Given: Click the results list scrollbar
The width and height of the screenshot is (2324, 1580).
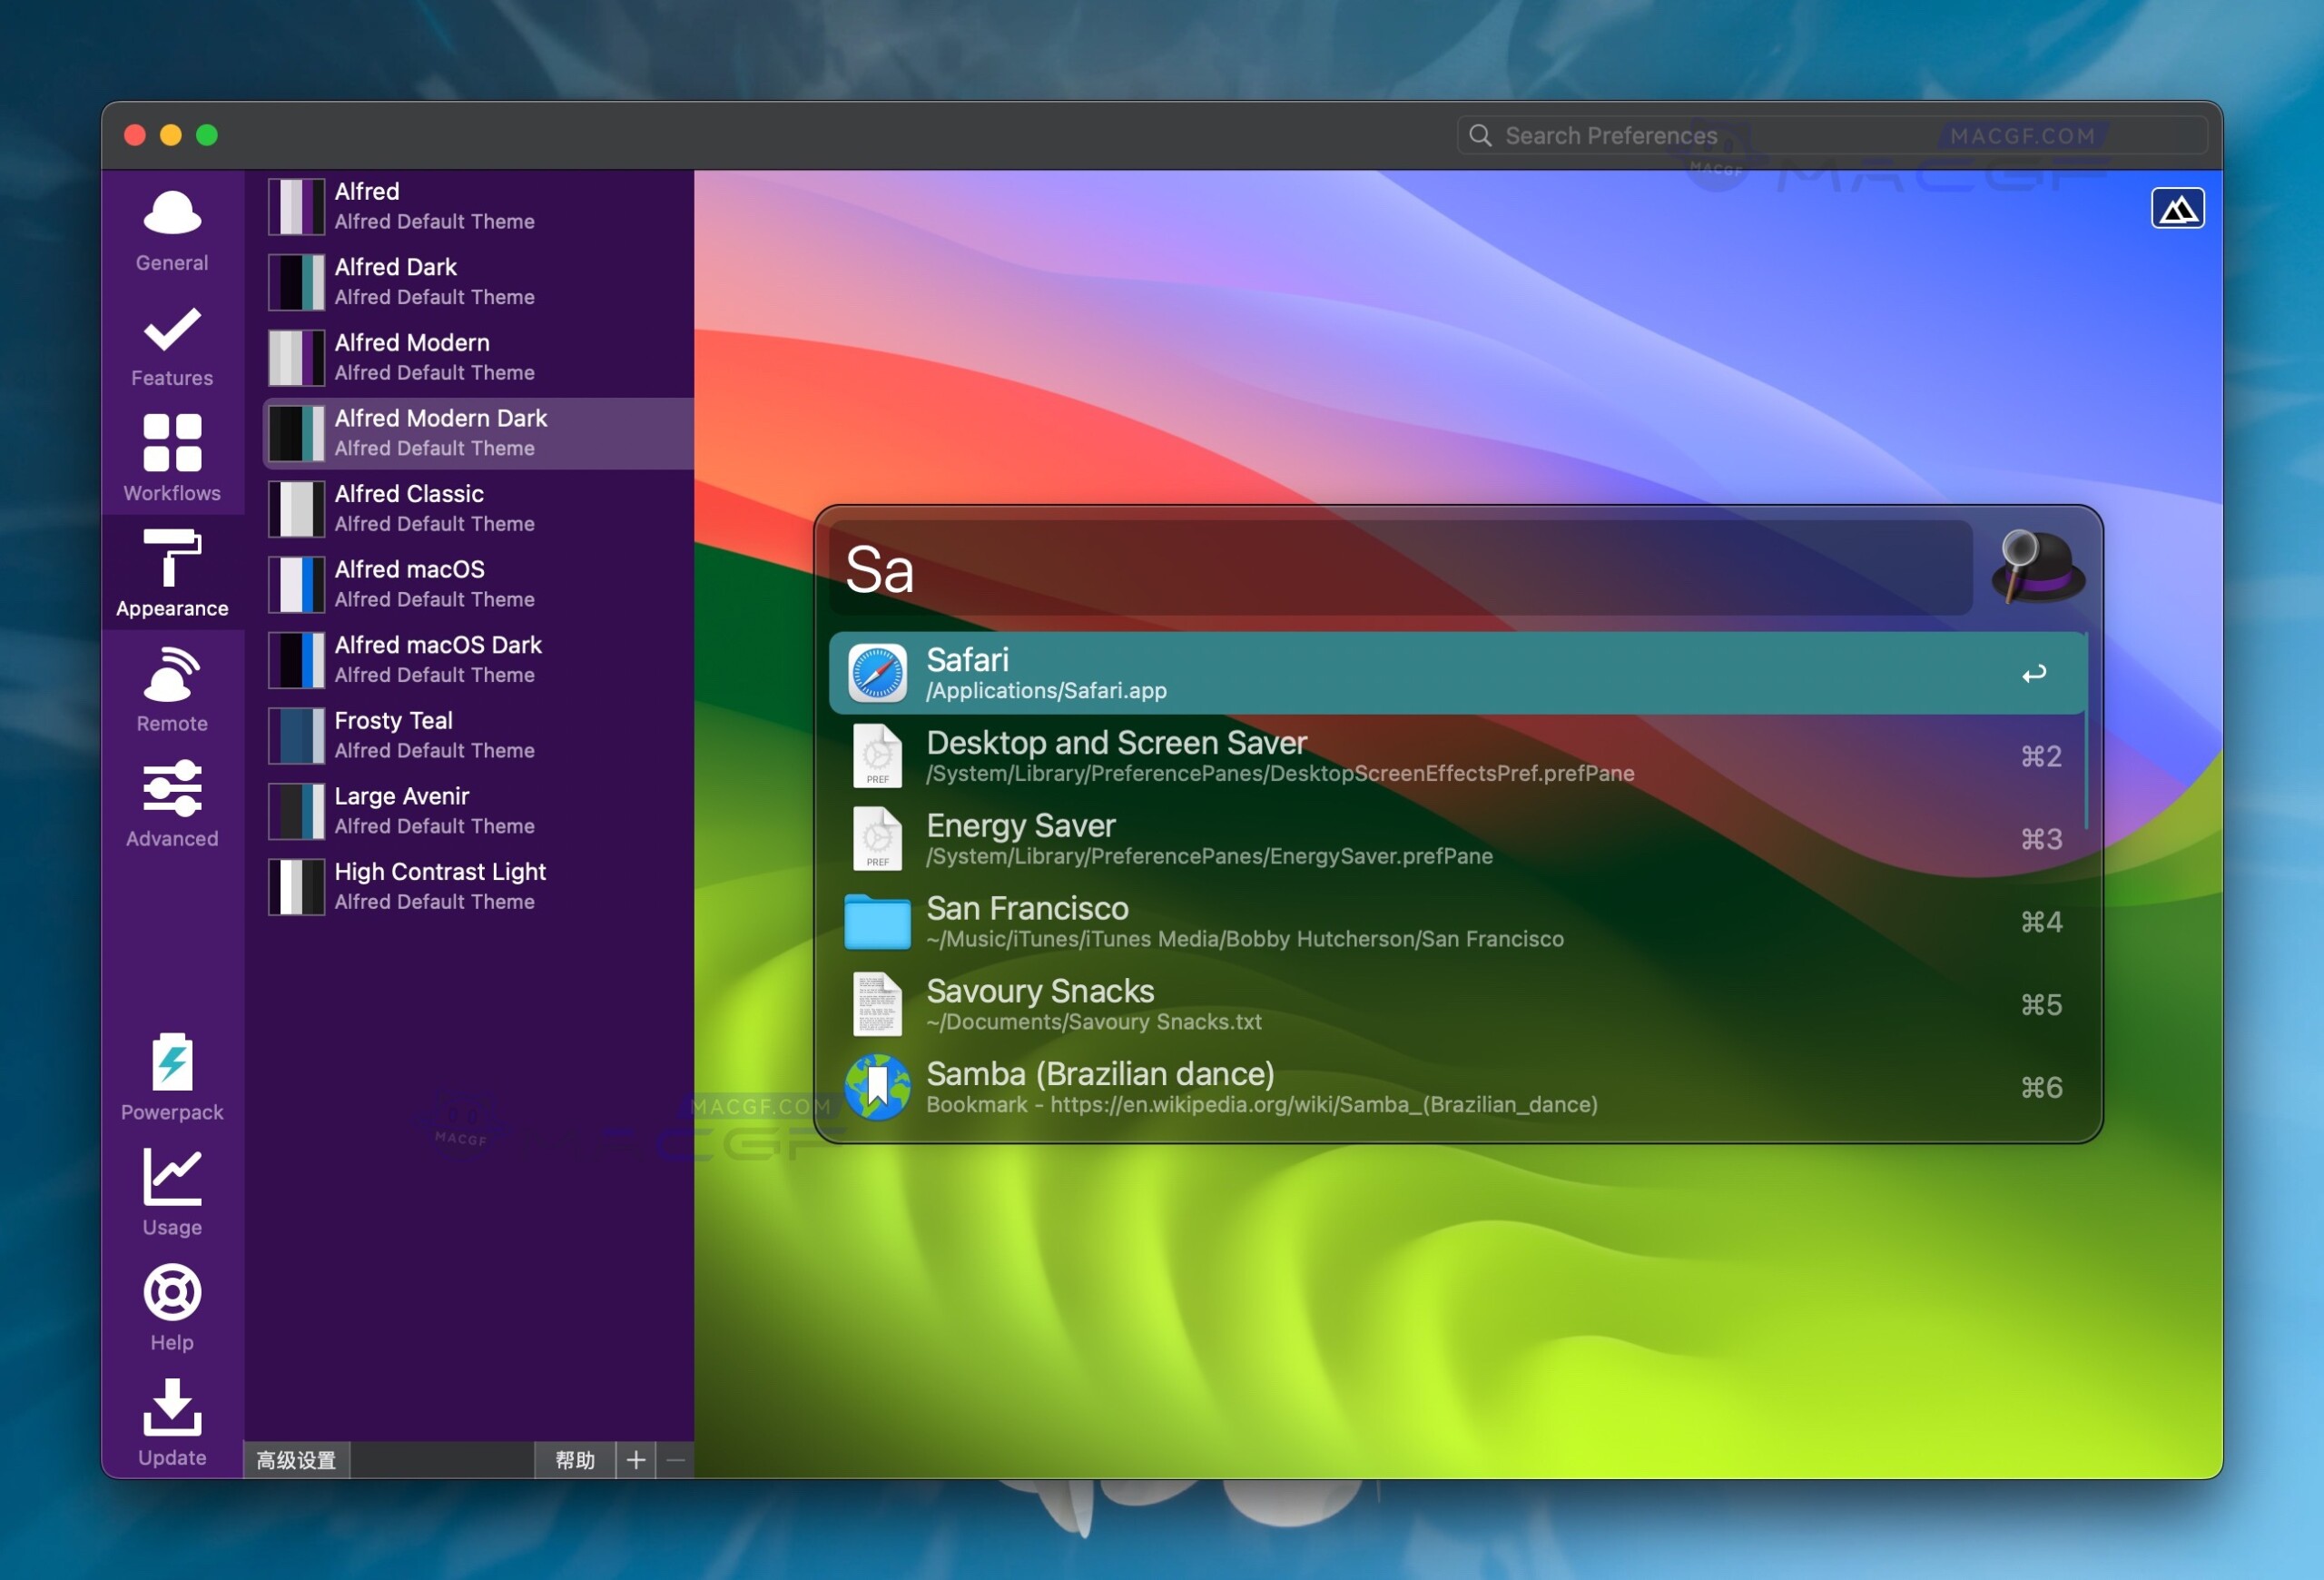Looking at the screenshot, I should pyautogui.click(x=2085, y=732).
